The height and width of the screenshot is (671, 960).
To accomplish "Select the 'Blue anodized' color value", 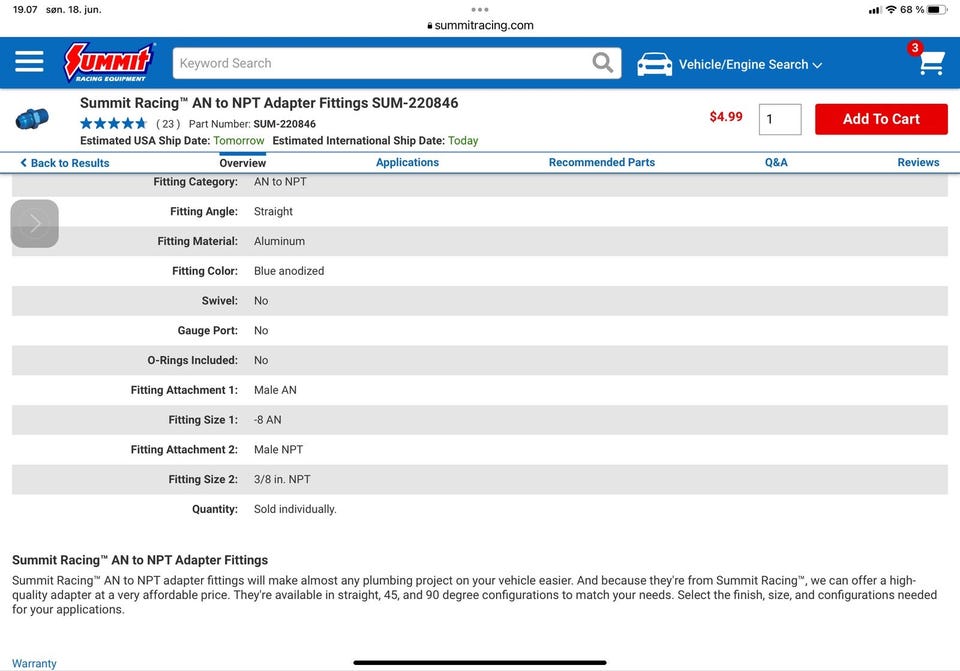I will coord(289,271).
